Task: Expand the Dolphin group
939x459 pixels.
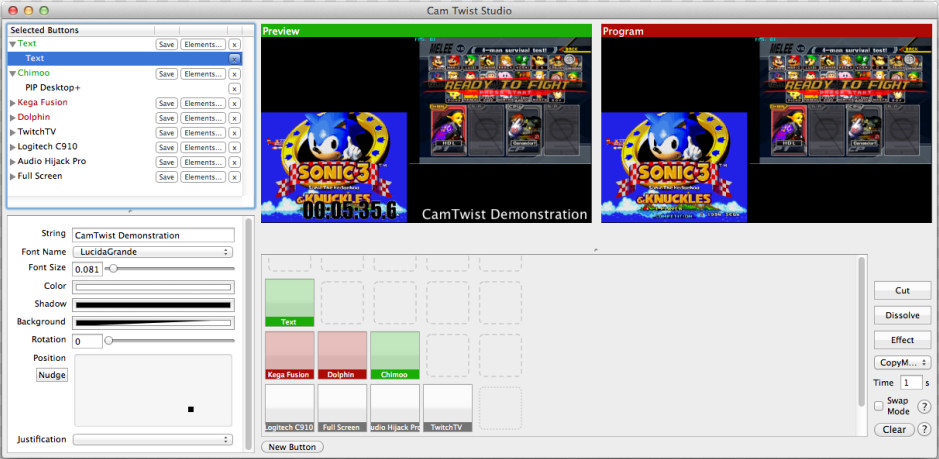Action: click(13, 117)
